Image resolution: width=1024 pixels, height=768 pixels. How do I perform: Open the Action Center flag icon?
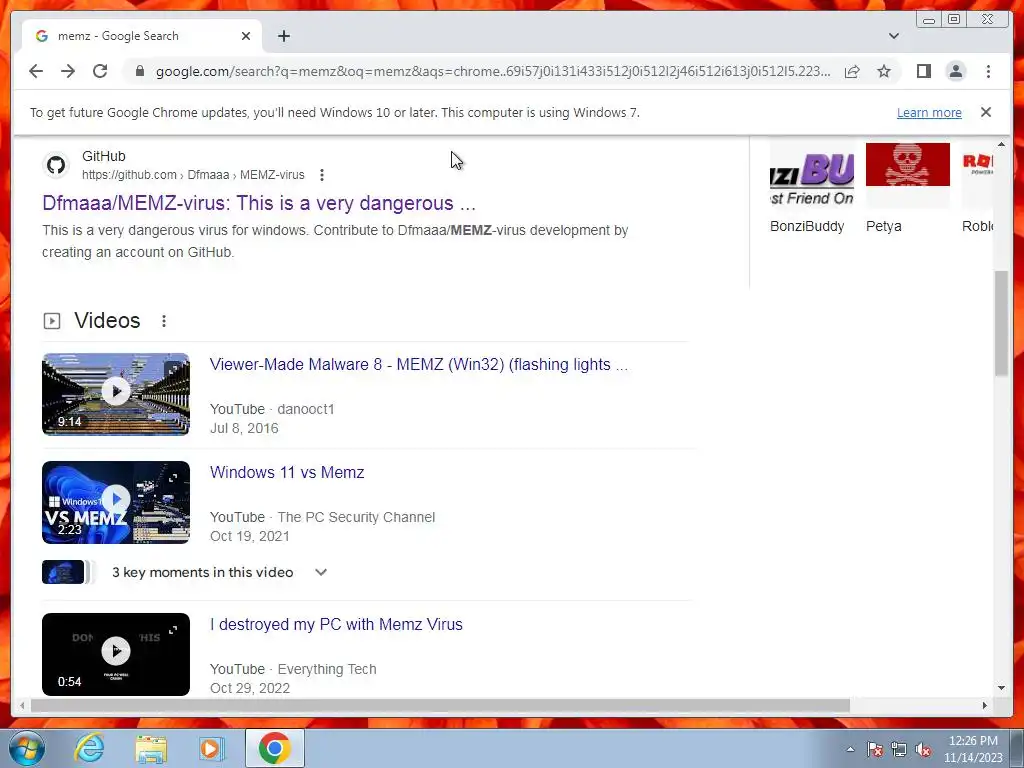pyautogui.click(x=875, y=749)
